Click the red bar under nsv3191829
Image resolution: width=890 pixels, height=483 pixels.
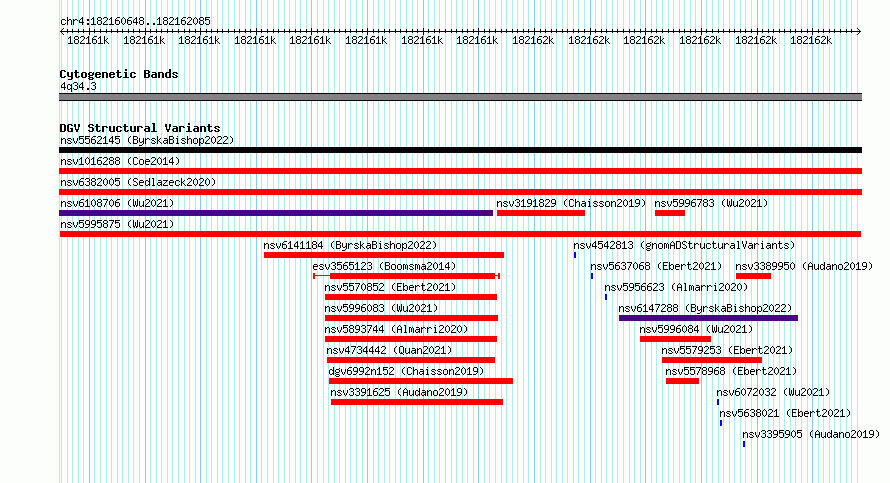point(541,213)
